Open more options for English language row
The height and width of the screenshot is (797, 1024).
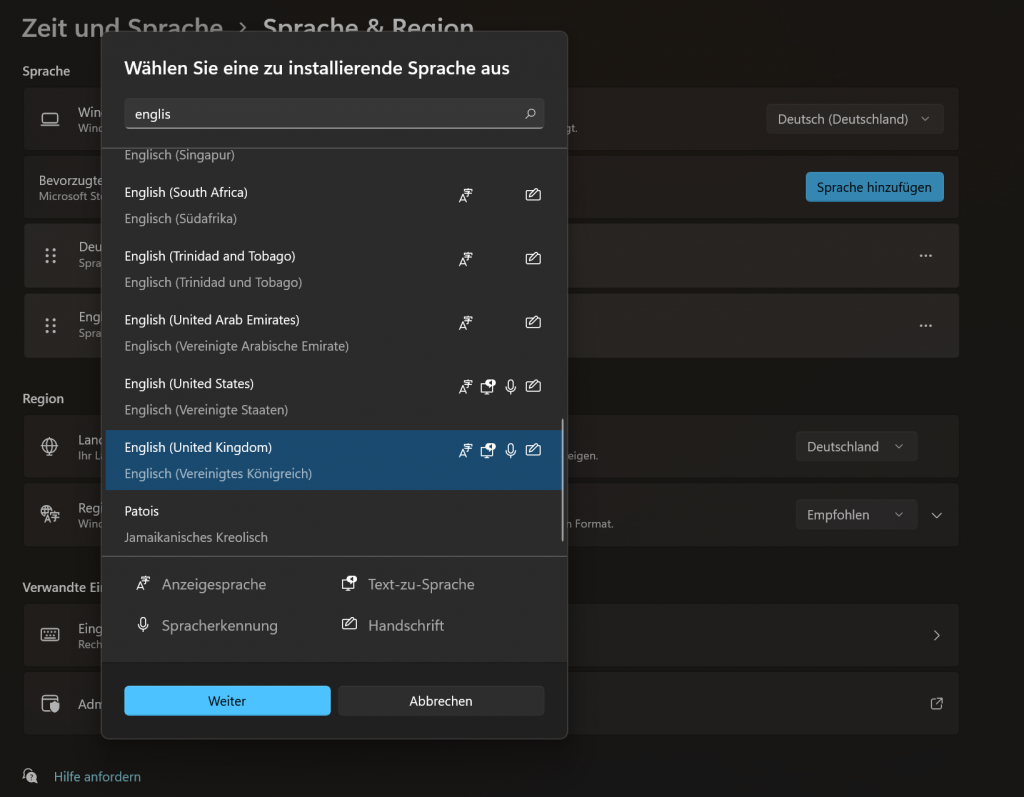tap(925, 325)
